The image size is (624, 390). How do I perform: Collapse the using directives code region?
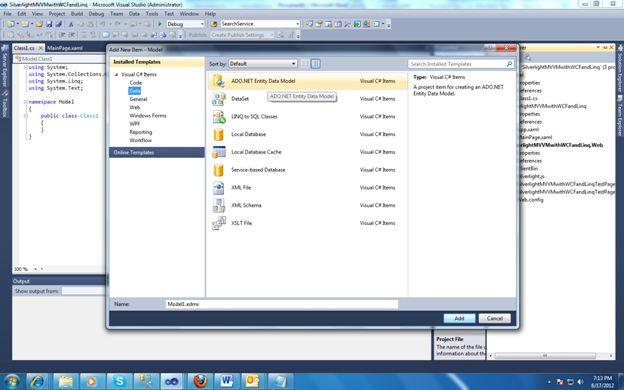pyautogui.click(x=25, y=68)
